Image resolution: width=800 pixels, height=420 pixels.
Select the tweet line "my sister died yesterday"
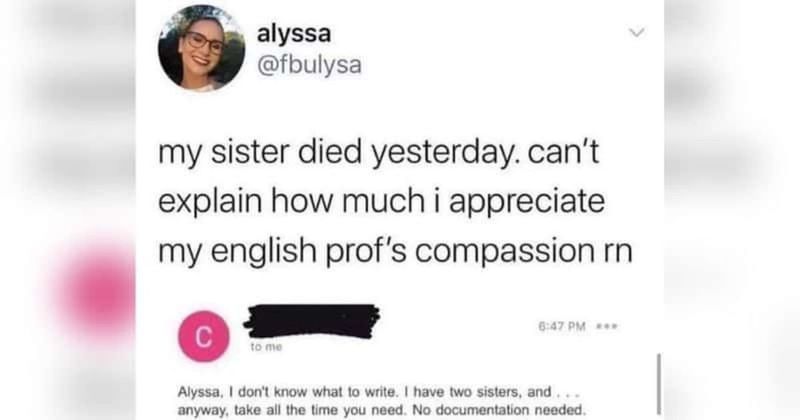point(338,152)
